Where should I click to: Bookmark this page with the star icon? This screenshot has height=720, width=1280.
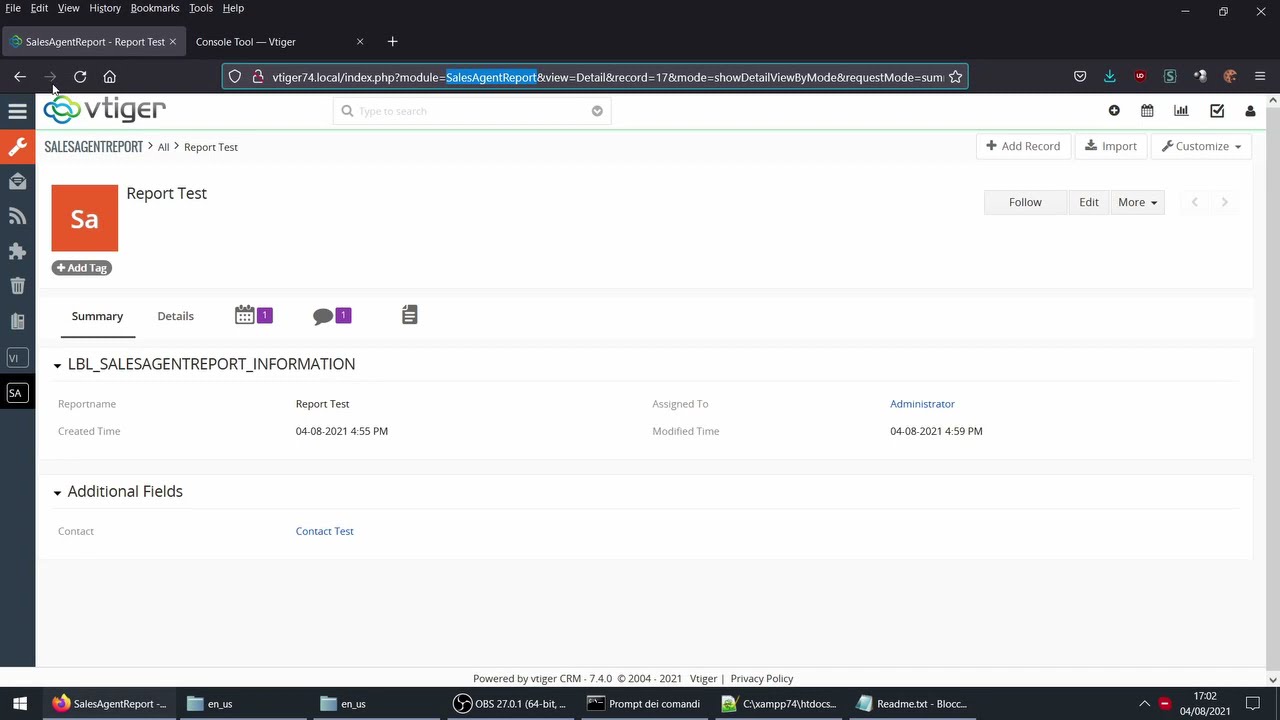click(955, 77)
